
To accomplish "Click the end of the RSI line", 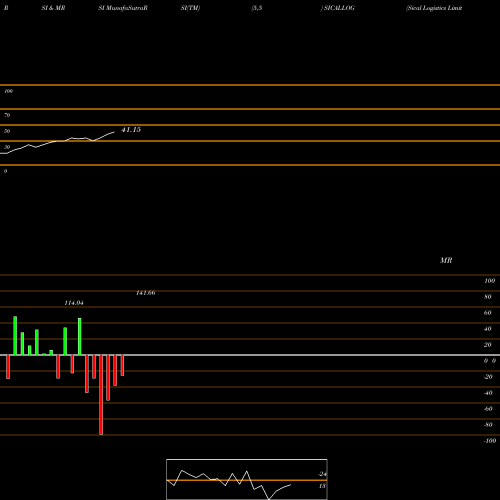I will pyautogui.click(x=114, y=132).
